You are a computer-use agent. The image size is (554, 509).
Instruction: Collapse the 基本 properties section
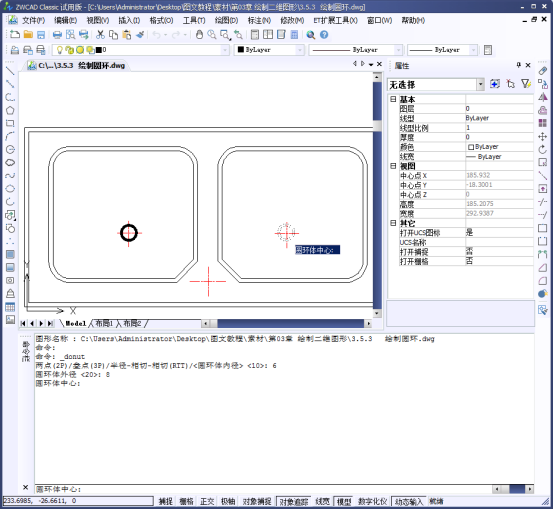click(x=393, y=99)
